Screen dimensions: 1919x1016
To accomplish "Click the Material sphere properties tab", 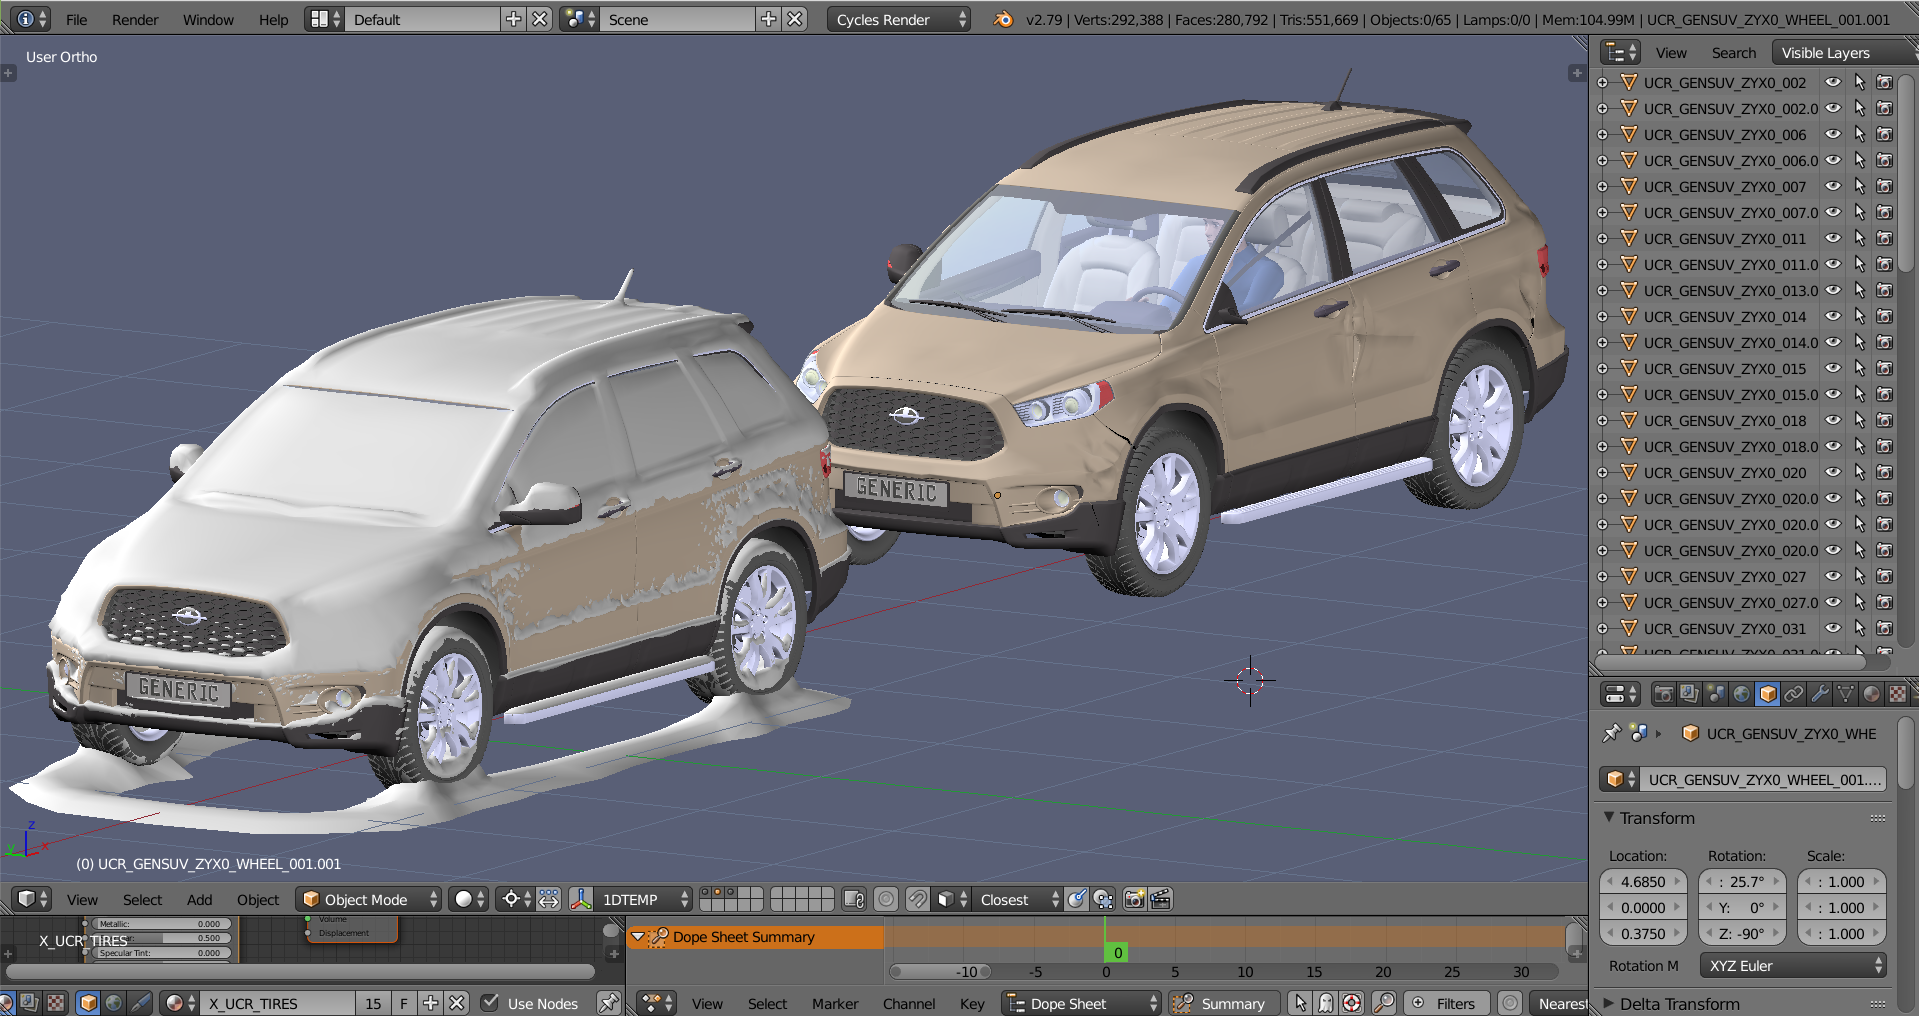I will 1872,694.
